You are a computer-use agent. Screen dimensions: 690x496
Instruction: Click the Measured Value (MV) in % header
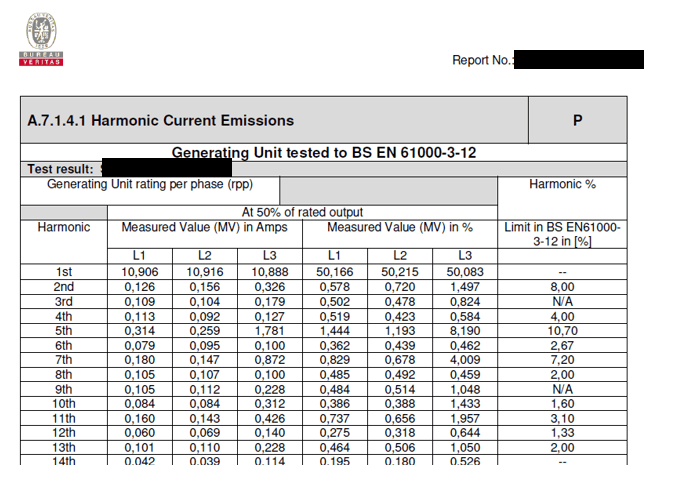point(397,228)
